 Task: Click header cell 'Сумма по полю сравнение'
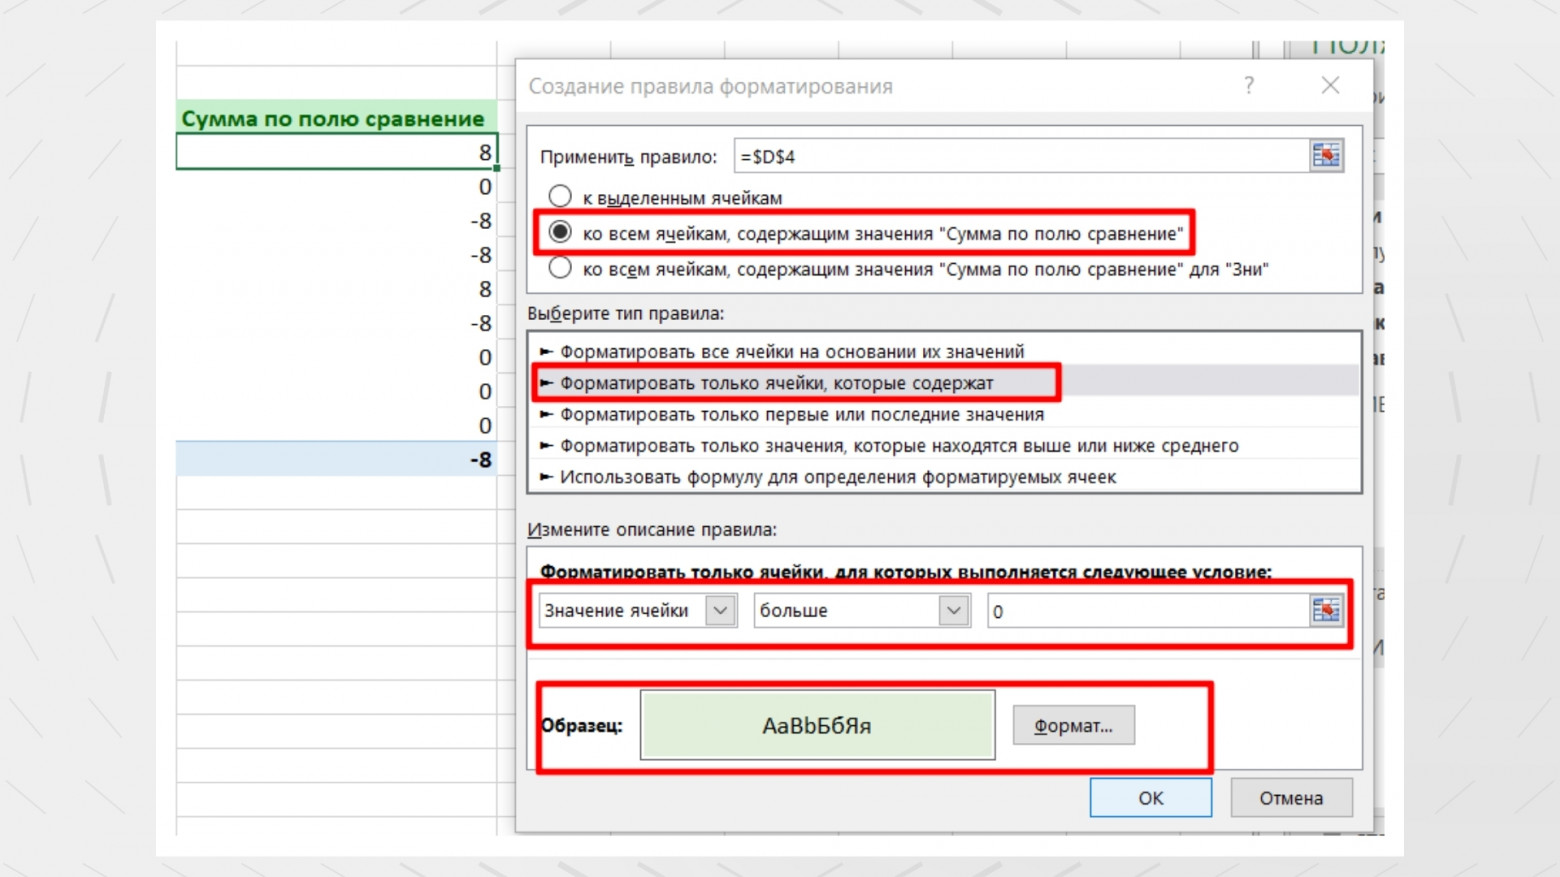click(x=336, y=118)
